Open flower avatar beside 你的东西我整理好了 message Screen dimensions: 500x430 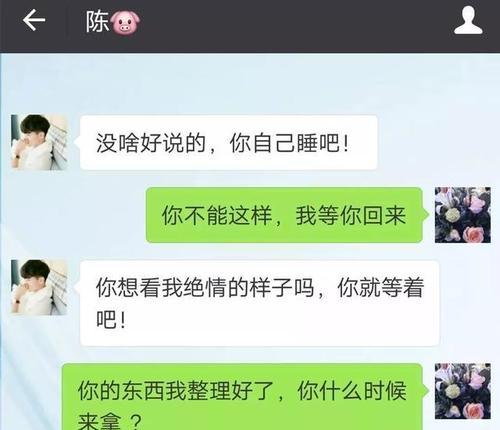(x=463, y=391)
